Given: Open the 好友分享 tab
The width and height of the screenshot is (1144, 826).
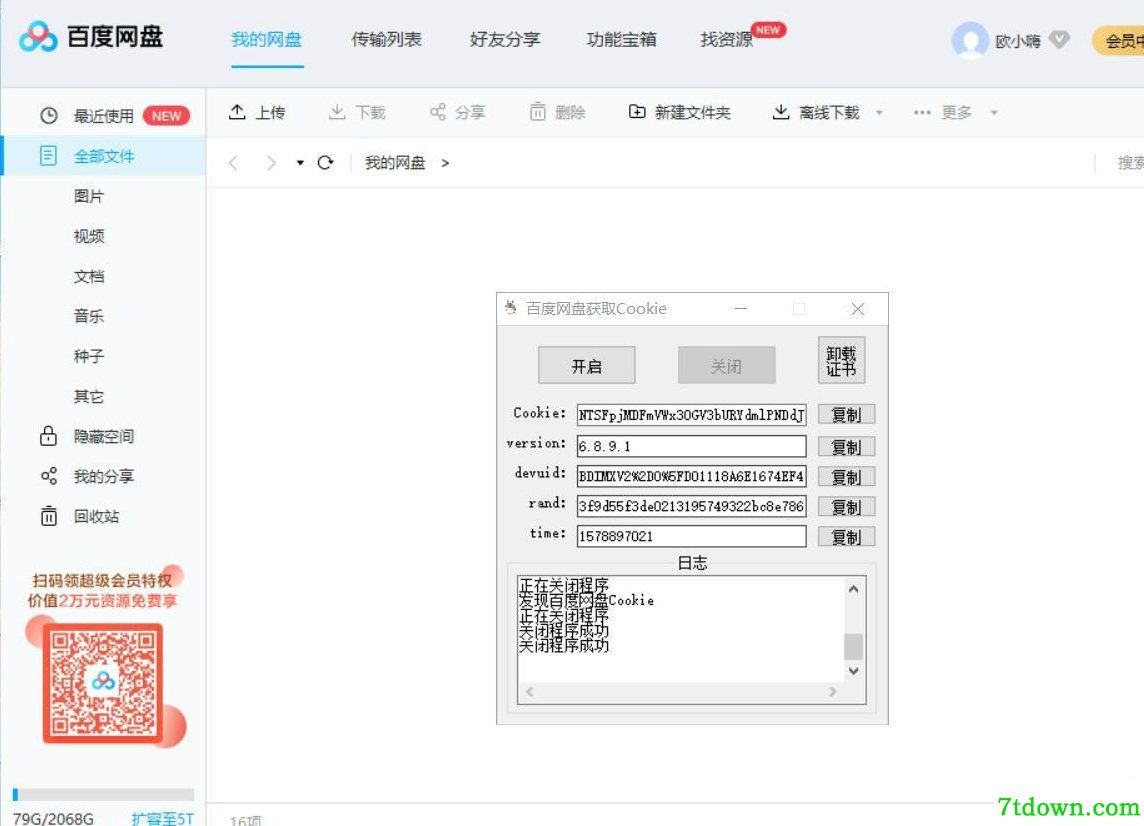Looking at the screenshot, I should pyautogui.click(x=505, y=39).
